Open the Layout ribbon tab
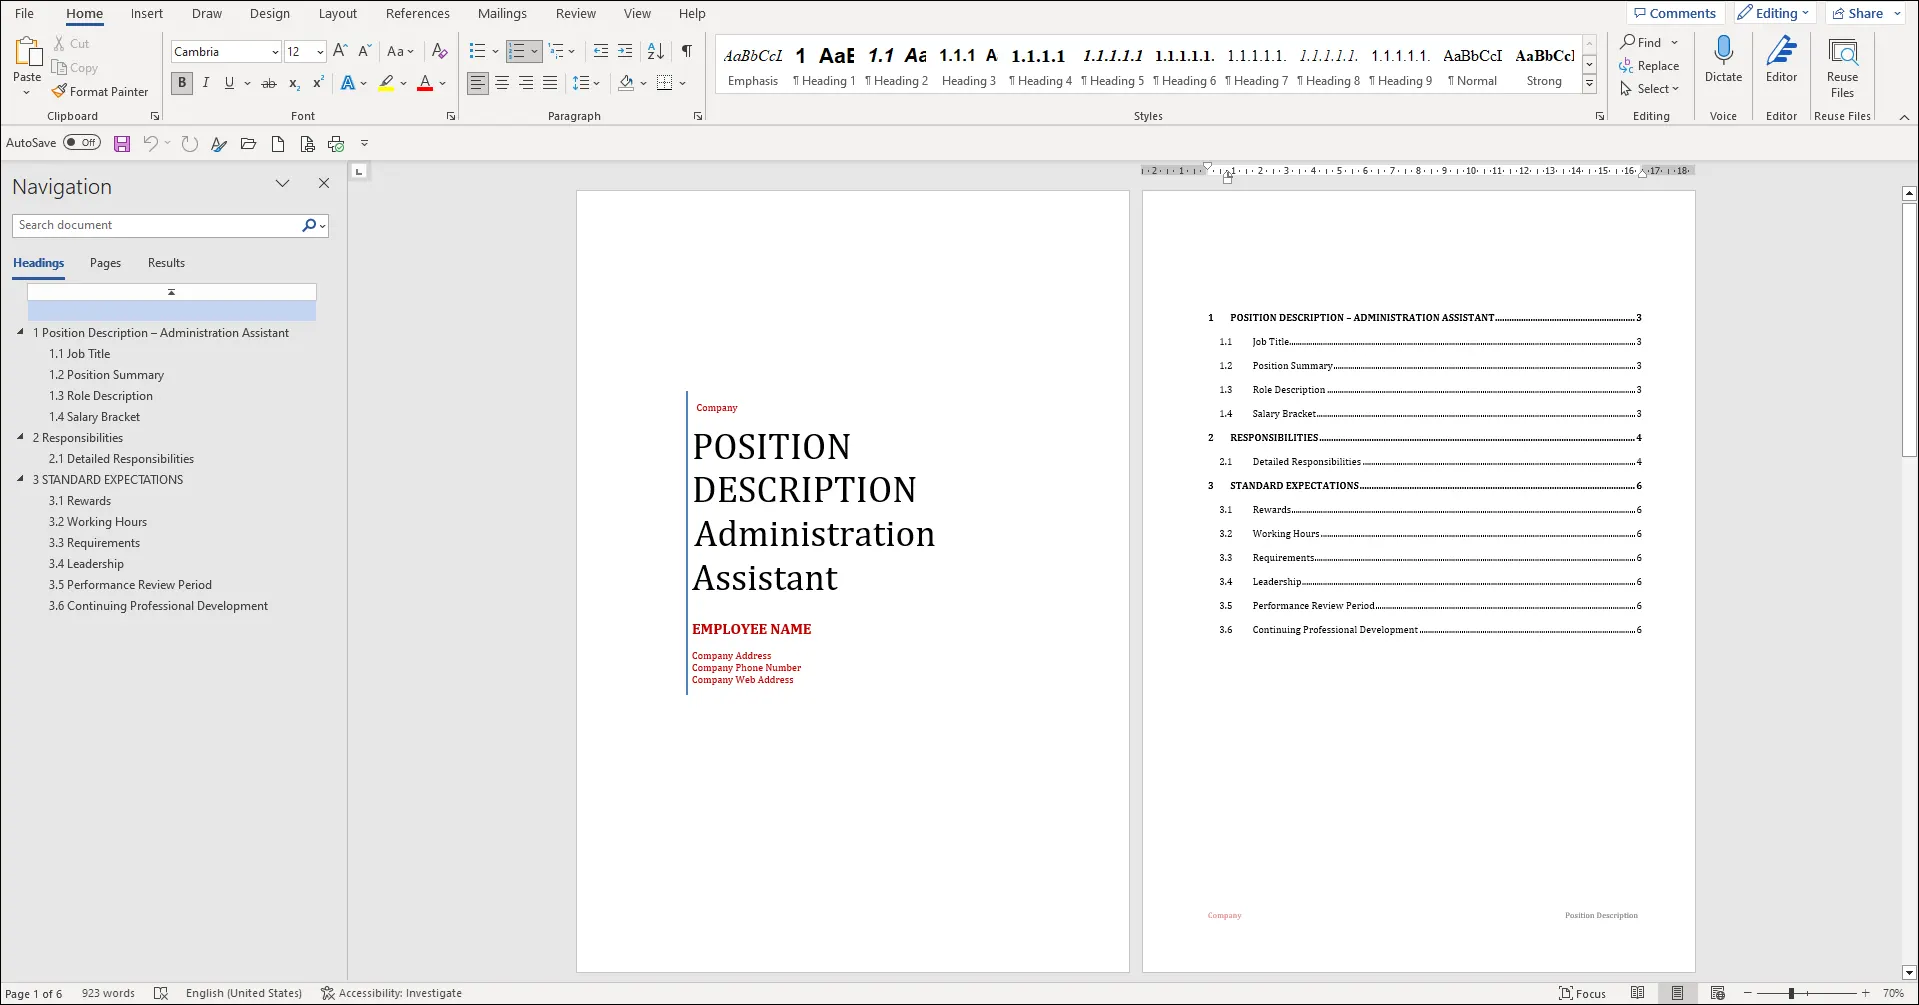Viewport: 1919px width, 1005px height. pyautogui.click(x=338, y=14)
